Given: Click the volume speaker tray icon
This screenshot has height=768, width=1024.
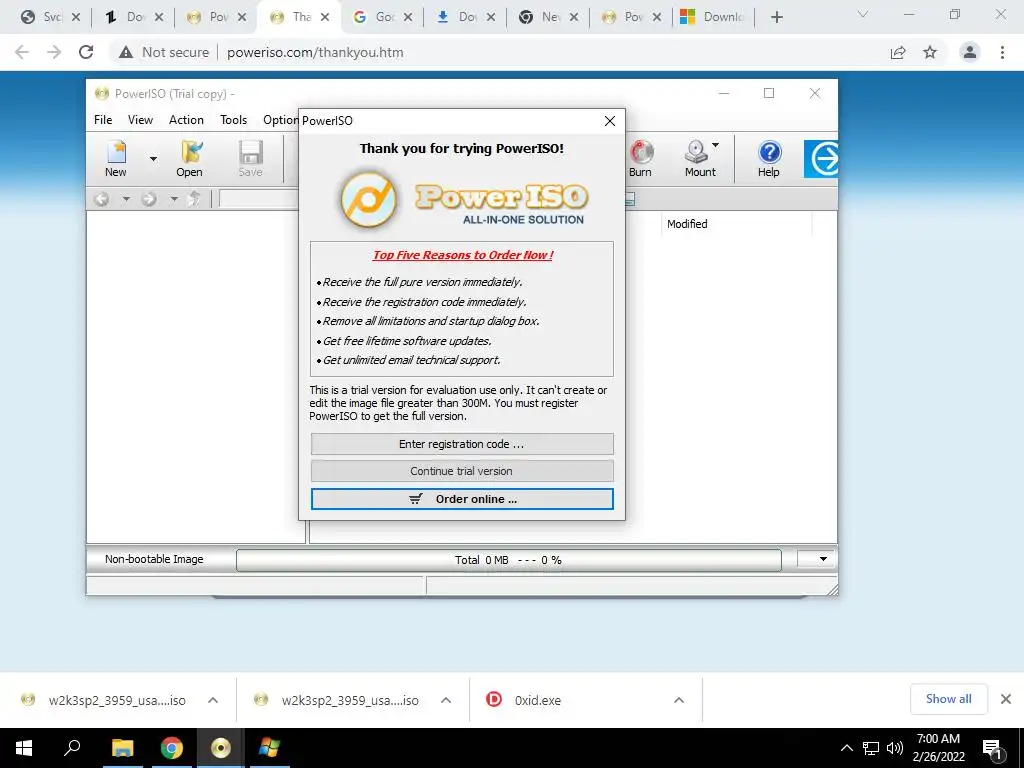Looking at the screenshot, I should (x=895, y=748).
